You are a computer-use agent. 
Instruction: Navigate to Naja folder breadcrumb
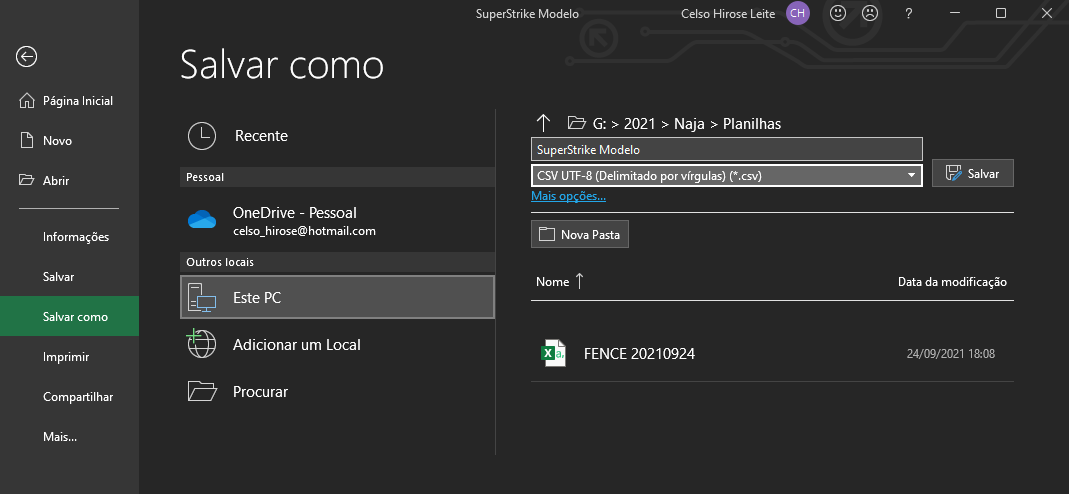689,124
